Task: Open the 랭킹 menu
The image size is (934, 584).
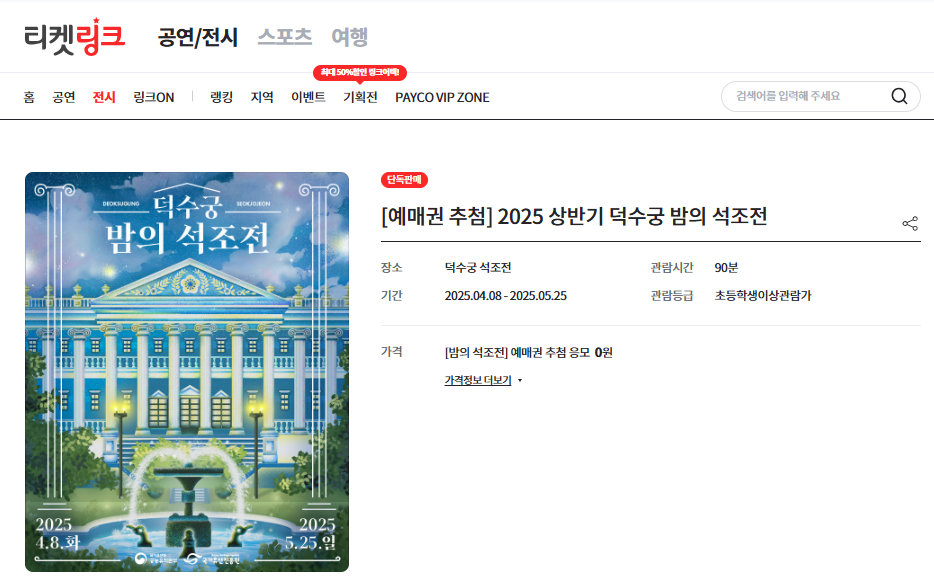Action: 222,97
